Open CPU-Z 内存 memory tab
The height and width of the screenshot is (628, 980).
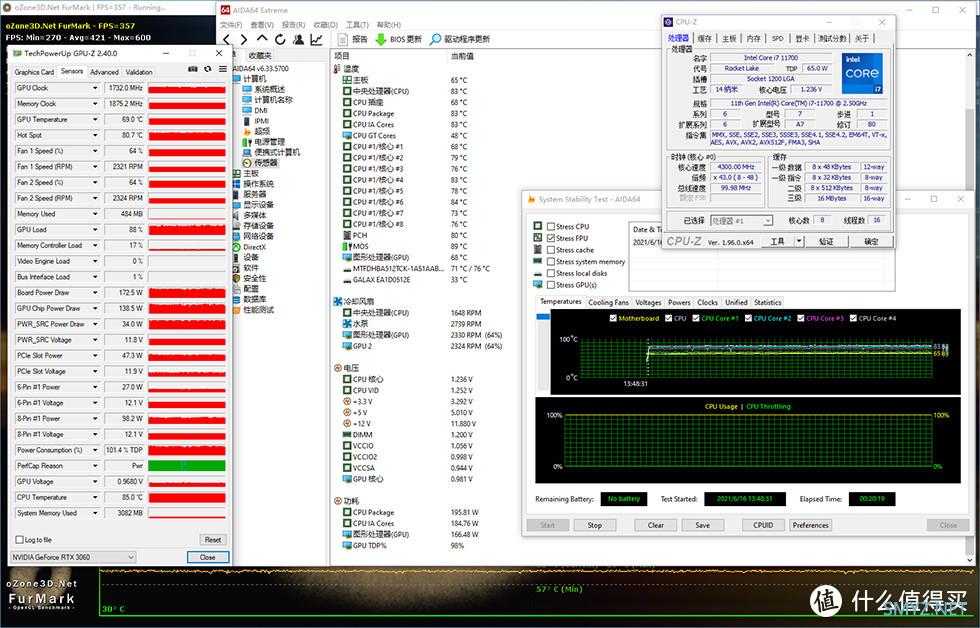[x=754, y=39]
